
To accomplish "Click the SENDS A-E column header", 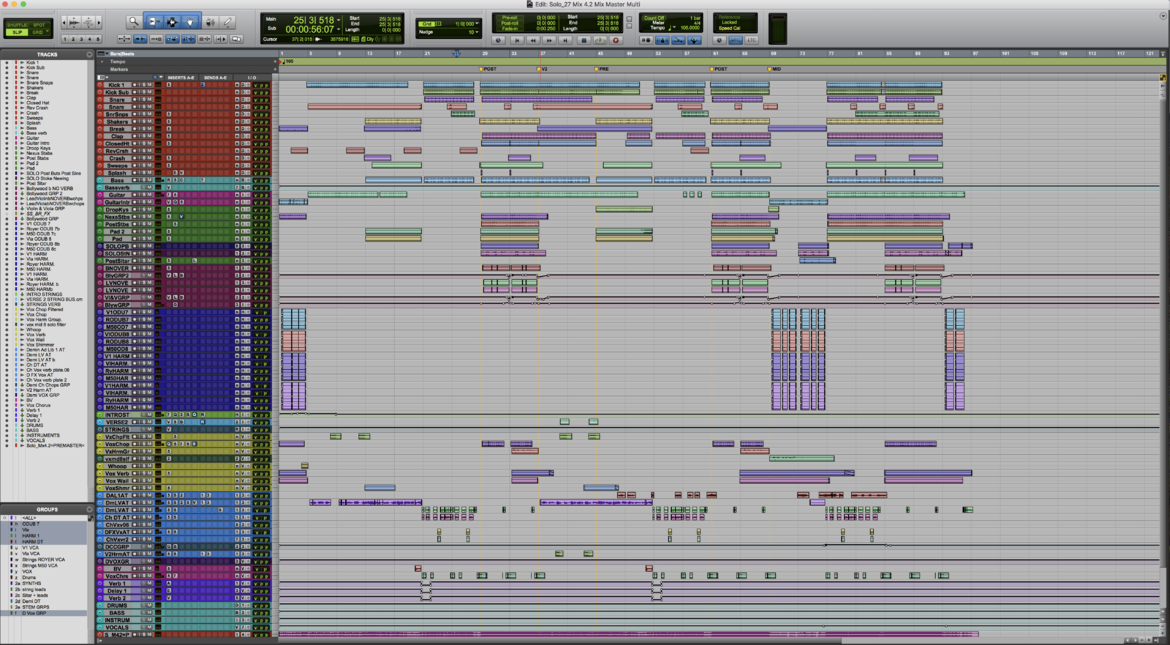I will point(216,78).
